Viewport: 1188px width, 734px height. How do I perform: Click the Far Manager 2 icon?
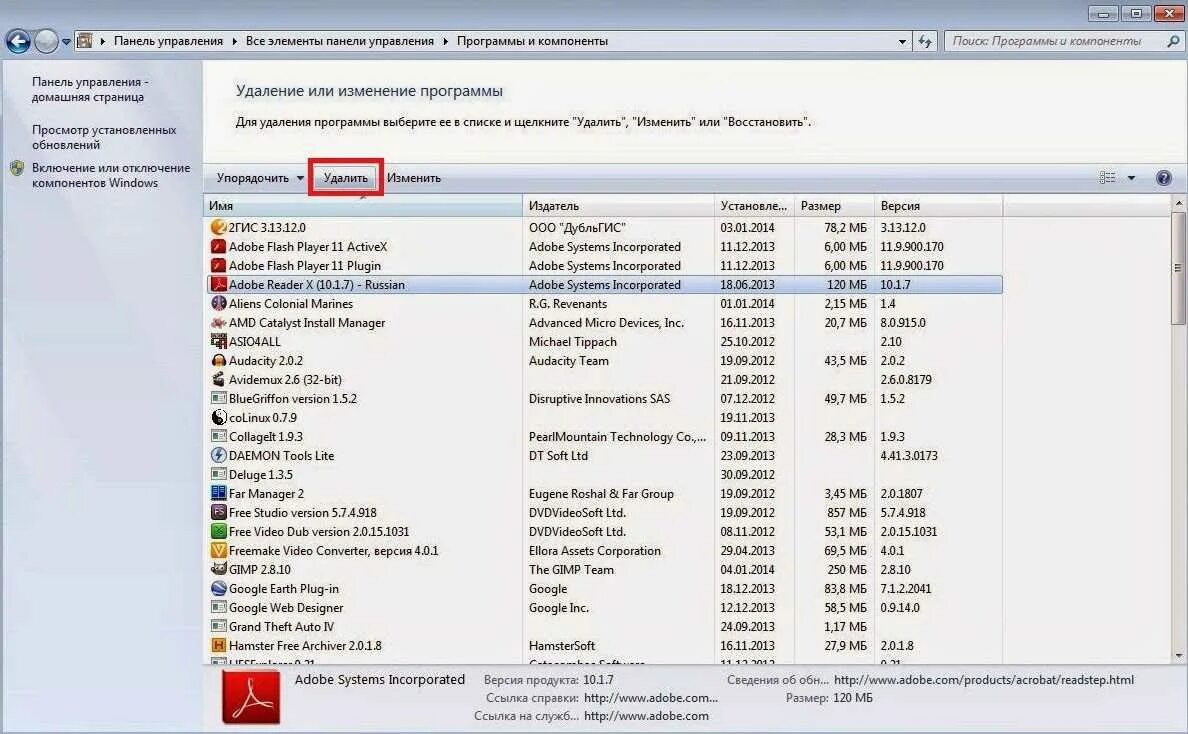pyautogui.click(x=218, y=493)
